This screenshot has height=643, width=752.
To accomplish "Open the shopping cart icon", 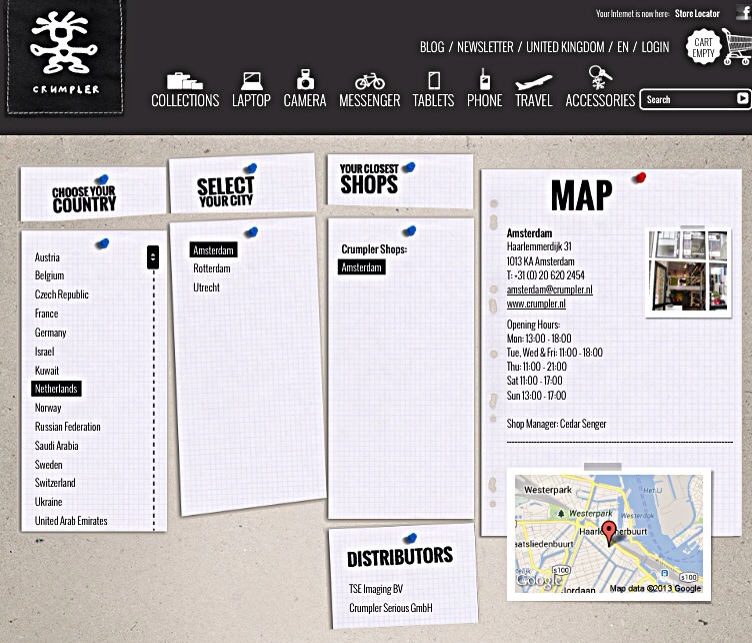I will click(x=736, y=46).
